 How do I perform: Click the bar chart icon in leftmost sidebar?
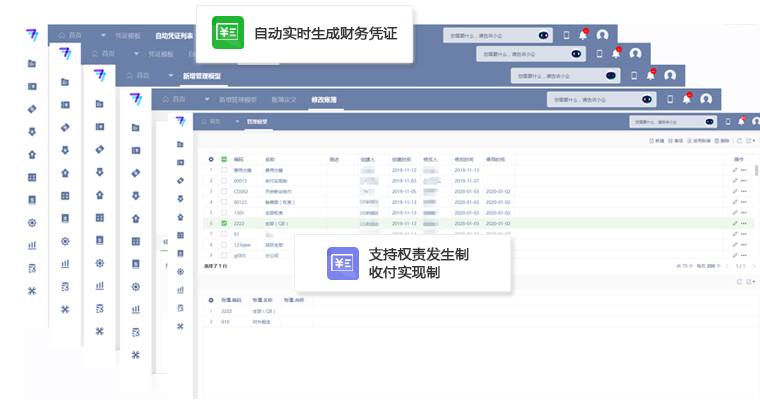tap(32, 244)
